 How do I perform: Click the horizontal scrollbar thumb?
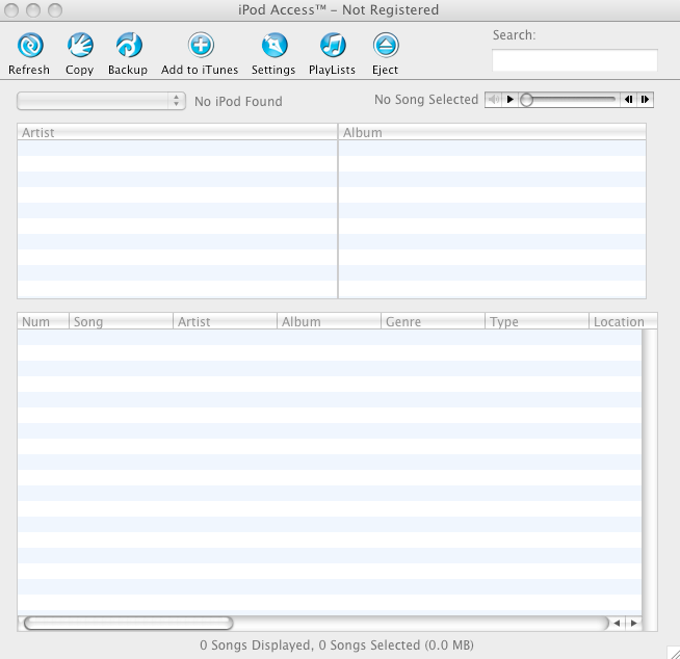[128, 623]
